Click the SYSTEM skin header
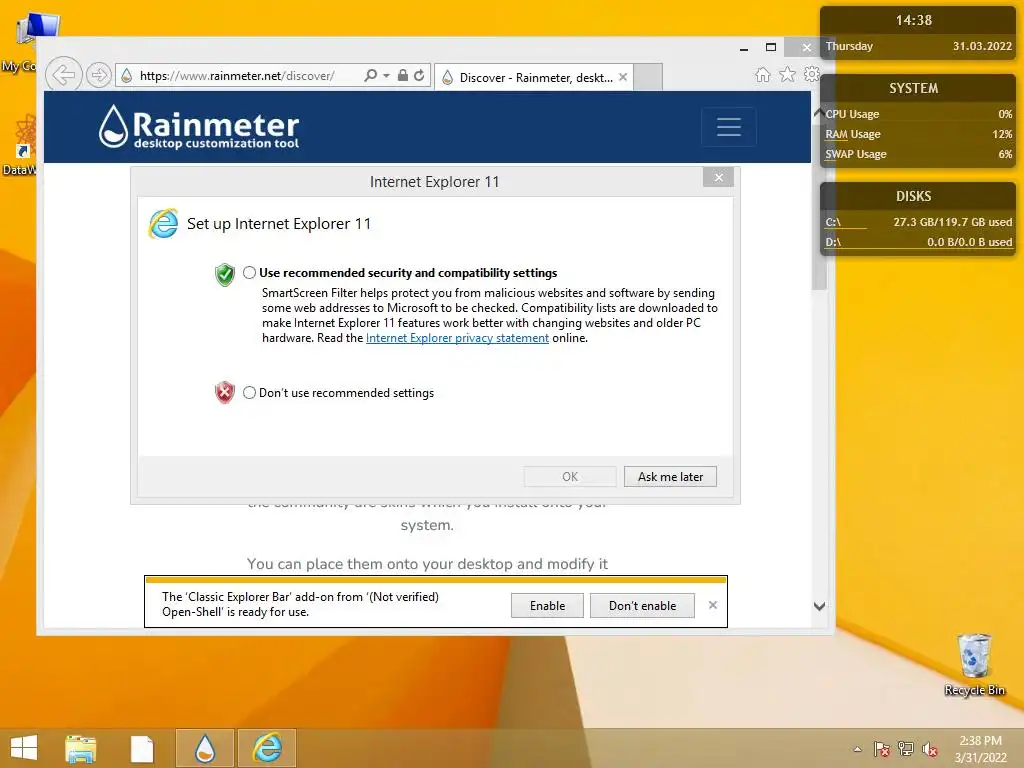 (x=914, y=88)
